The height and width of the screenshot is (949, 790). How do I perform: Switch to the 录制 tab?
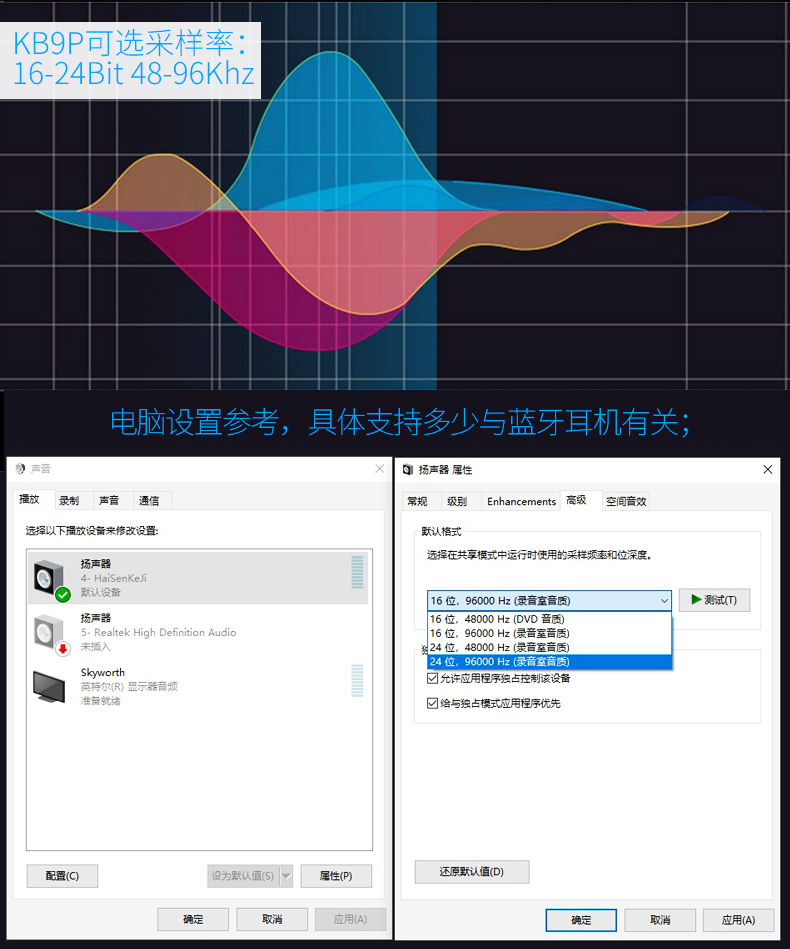[x=68, y=500]
